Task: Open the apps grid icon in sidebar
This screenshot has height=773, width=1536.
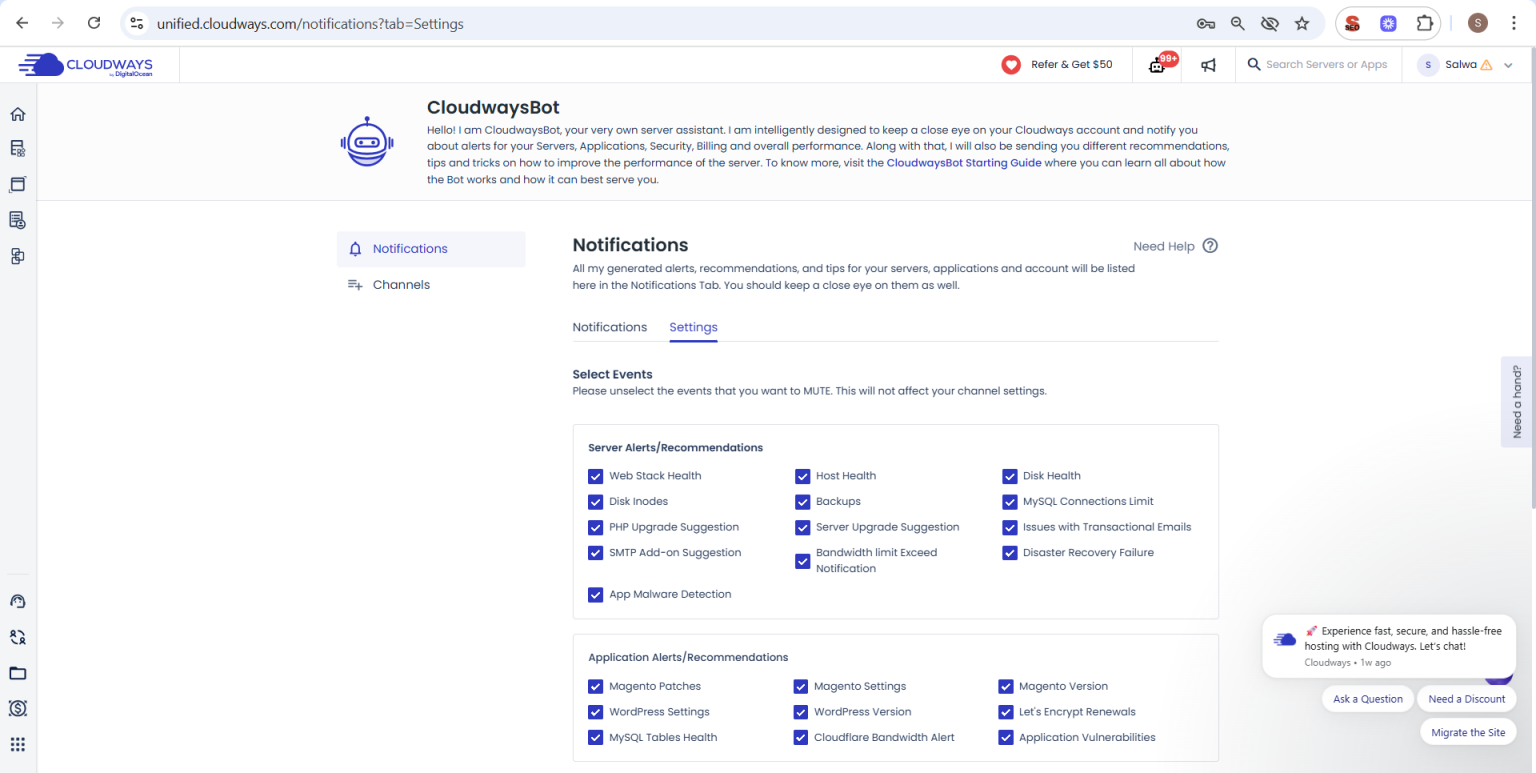Action: [x=18, y=744]
